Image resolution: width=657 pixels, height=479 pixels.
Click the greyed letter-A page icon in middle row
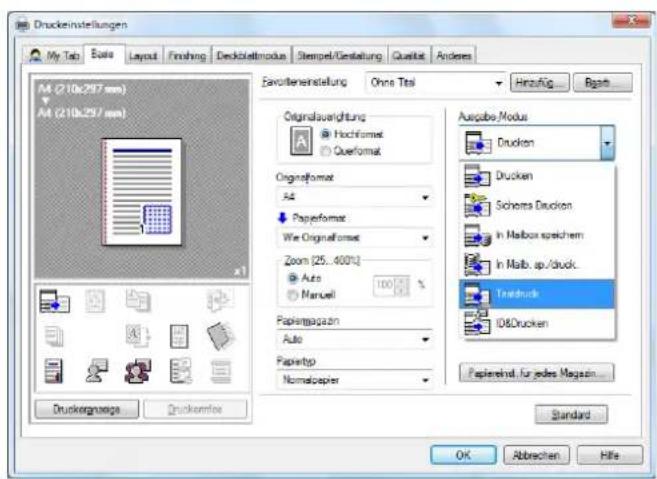(x=138, y=336)
